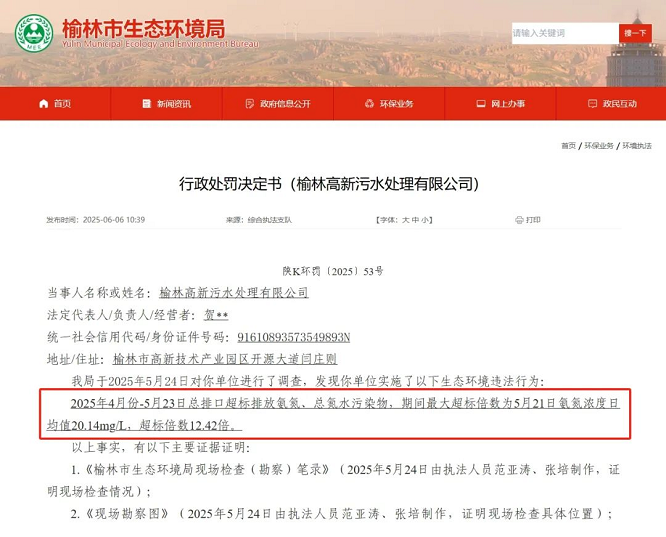
Task: Click the publish time 2025-06-06 10:39
Action: [x=114, y=220]
